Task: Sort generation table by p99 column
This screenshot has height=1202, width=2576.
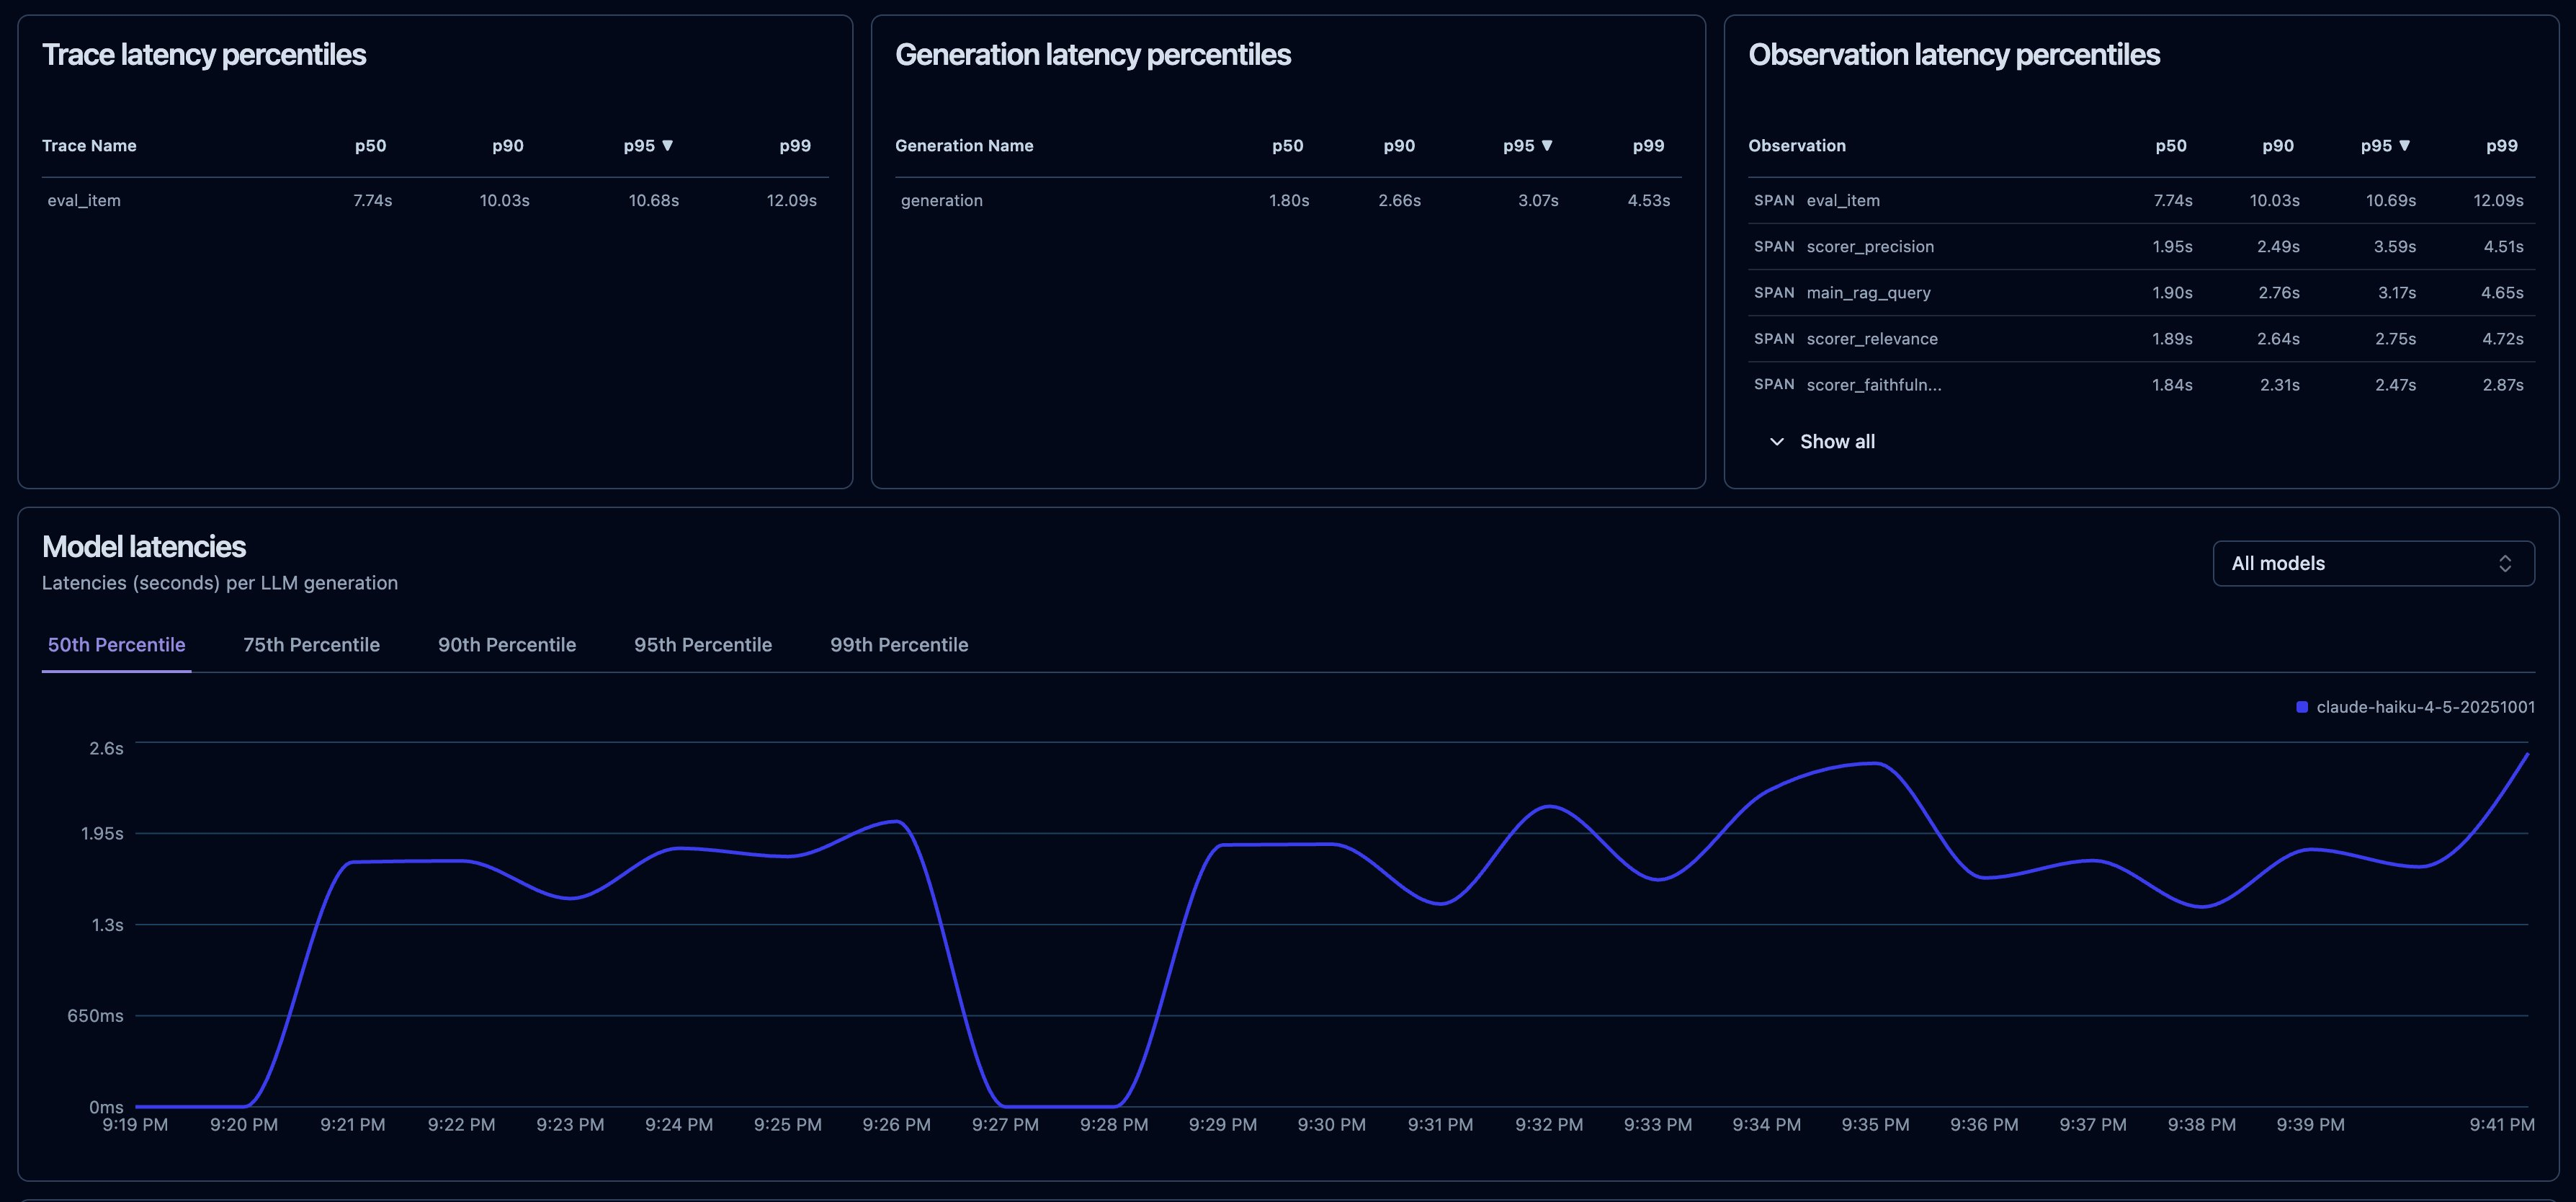Action: (1648, 146)
